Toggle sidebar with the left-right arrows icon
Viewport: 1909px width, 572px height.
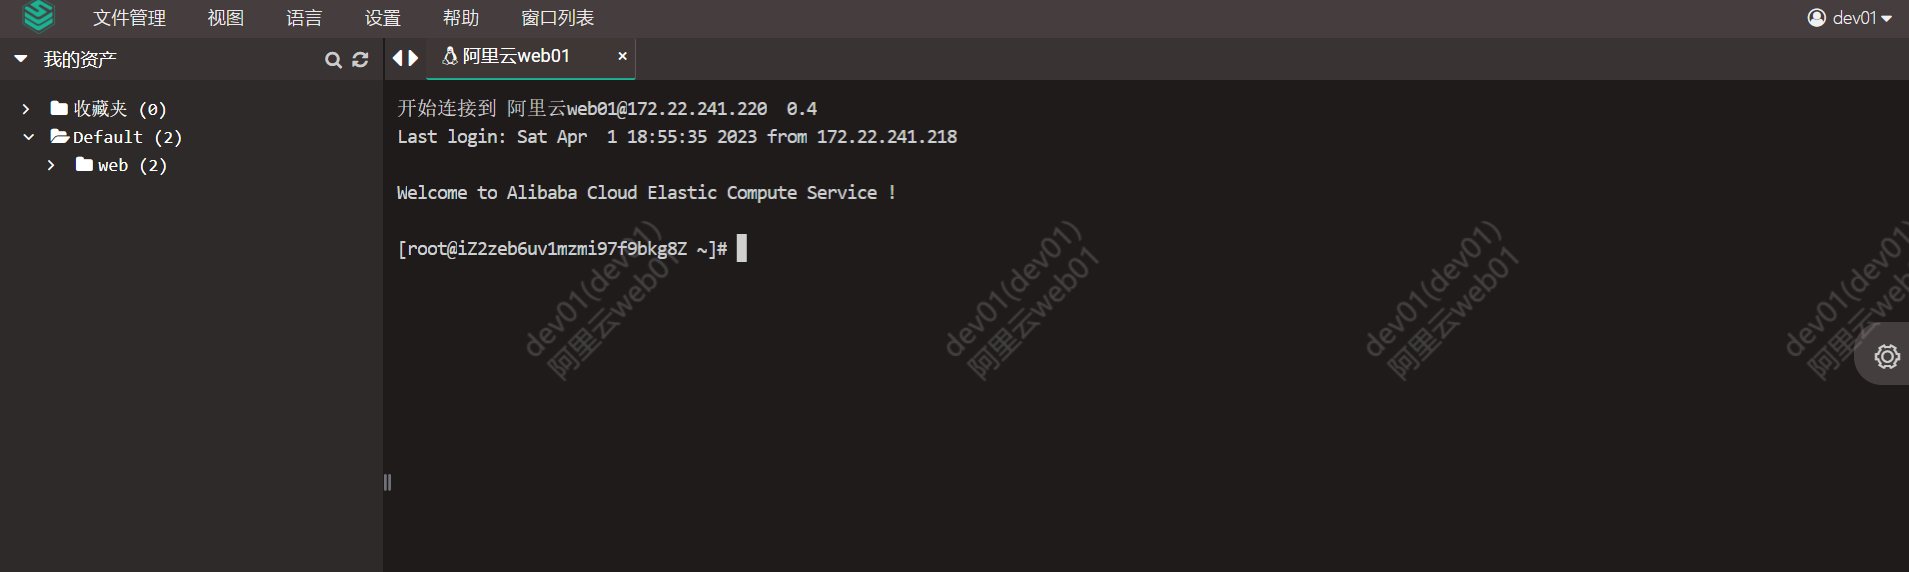click(x=405, y=58)
